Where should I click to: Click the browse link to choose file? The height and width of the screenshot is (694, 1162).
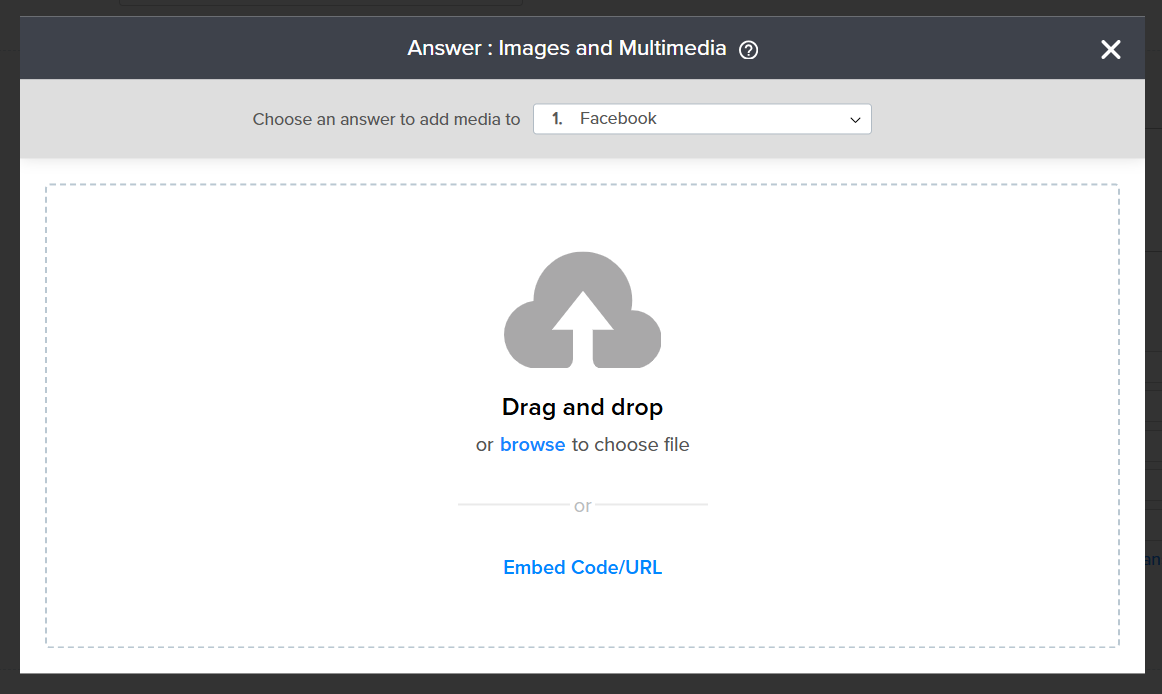pyautogui.click(x=532, y=445)
